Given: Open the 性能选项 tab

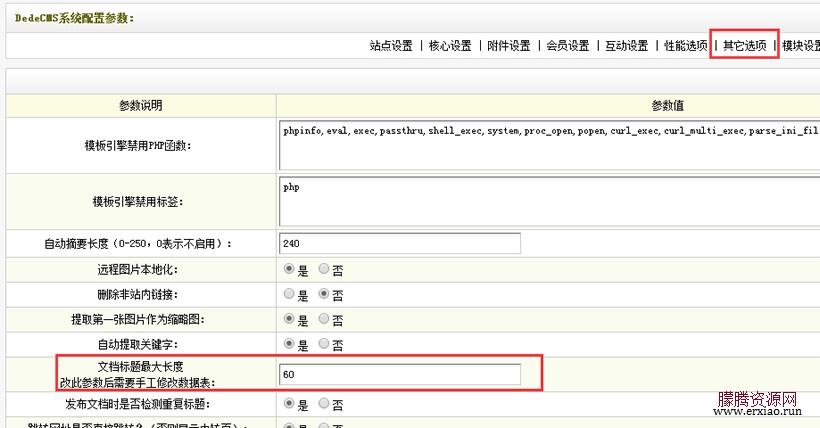Looking at the screenshot, I should (x=686, y=46).
